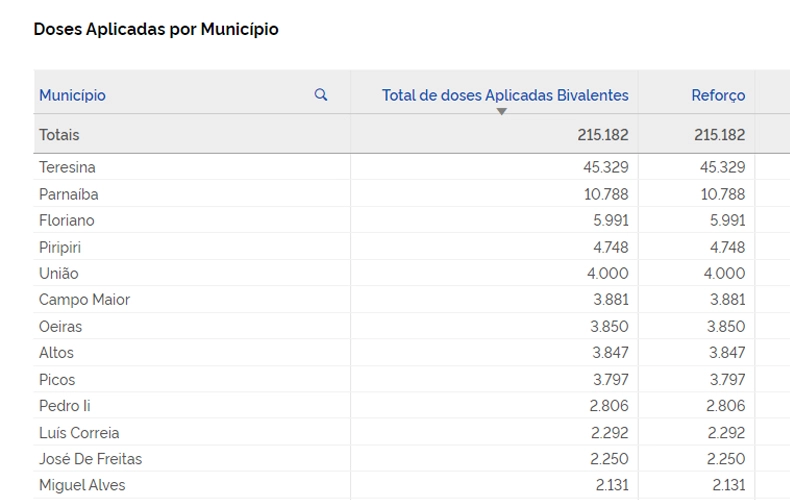Click the Totais row label
Screen dimensions: 790x500
[x=59, y=135]
